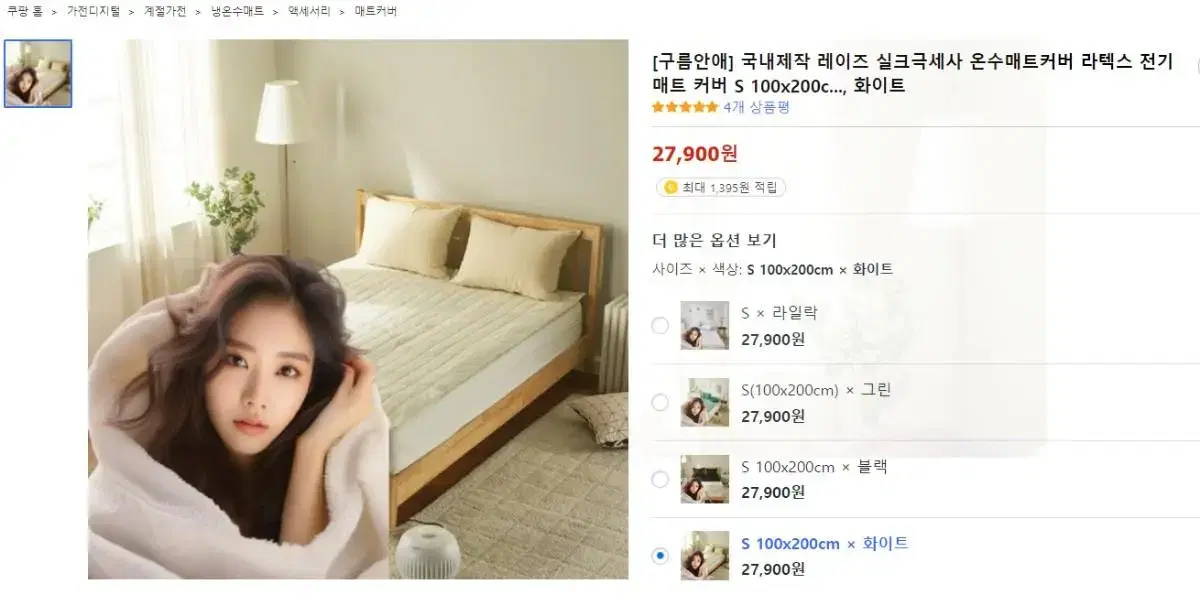Click the 블랙 option thumbnail image
This screenshot has height=605, width=1200.
(705, 479)
